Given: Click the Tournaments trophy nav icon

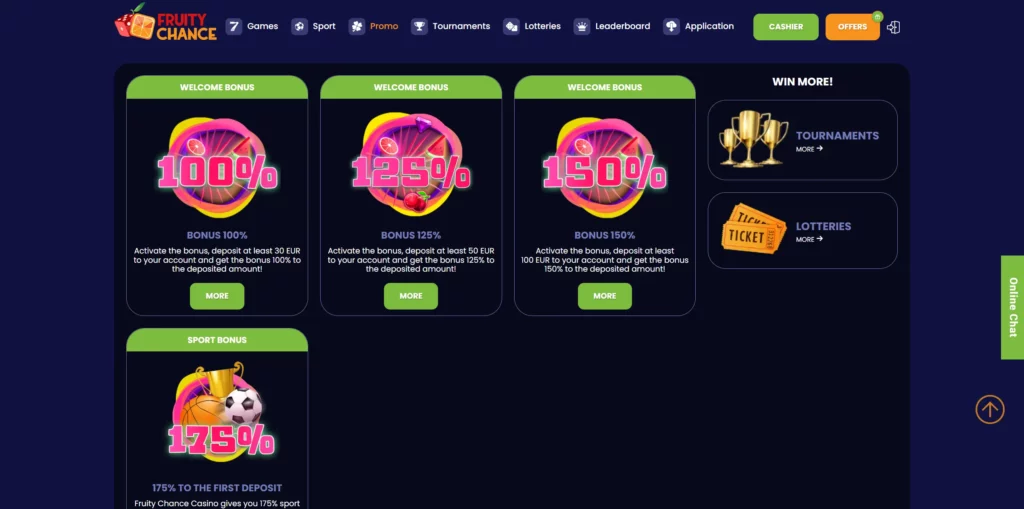Looking at the screenshot, I should click(419, 27).
